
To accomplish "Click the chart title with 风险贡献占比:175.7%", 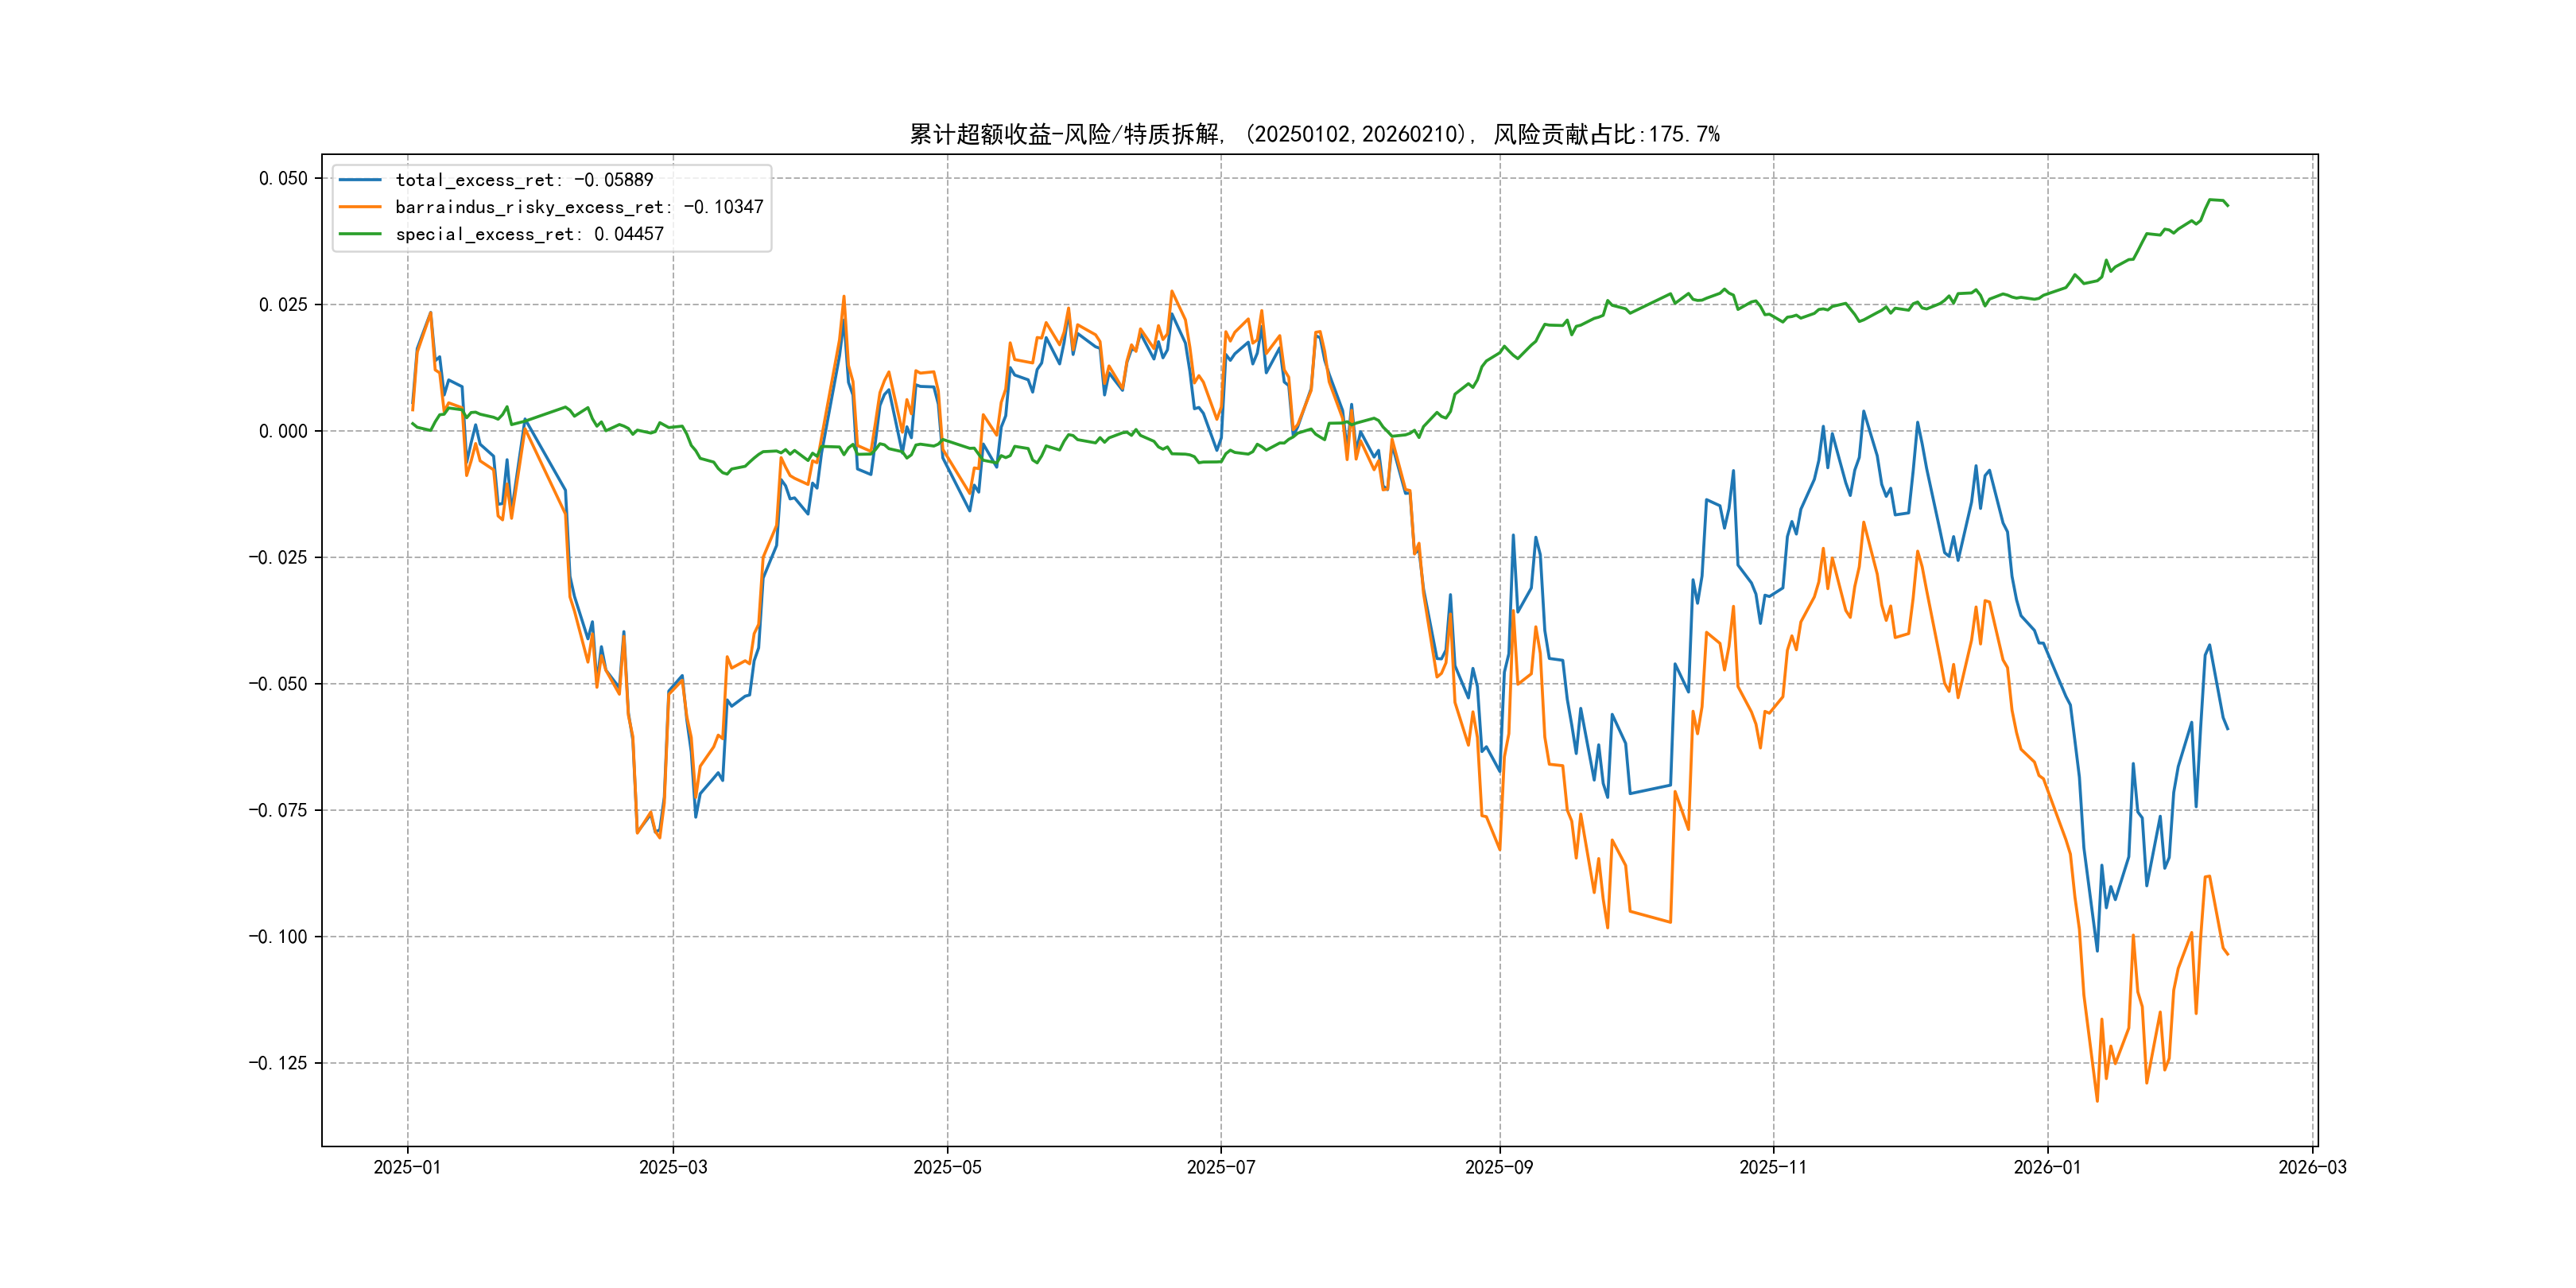I will pos(1314,134).
